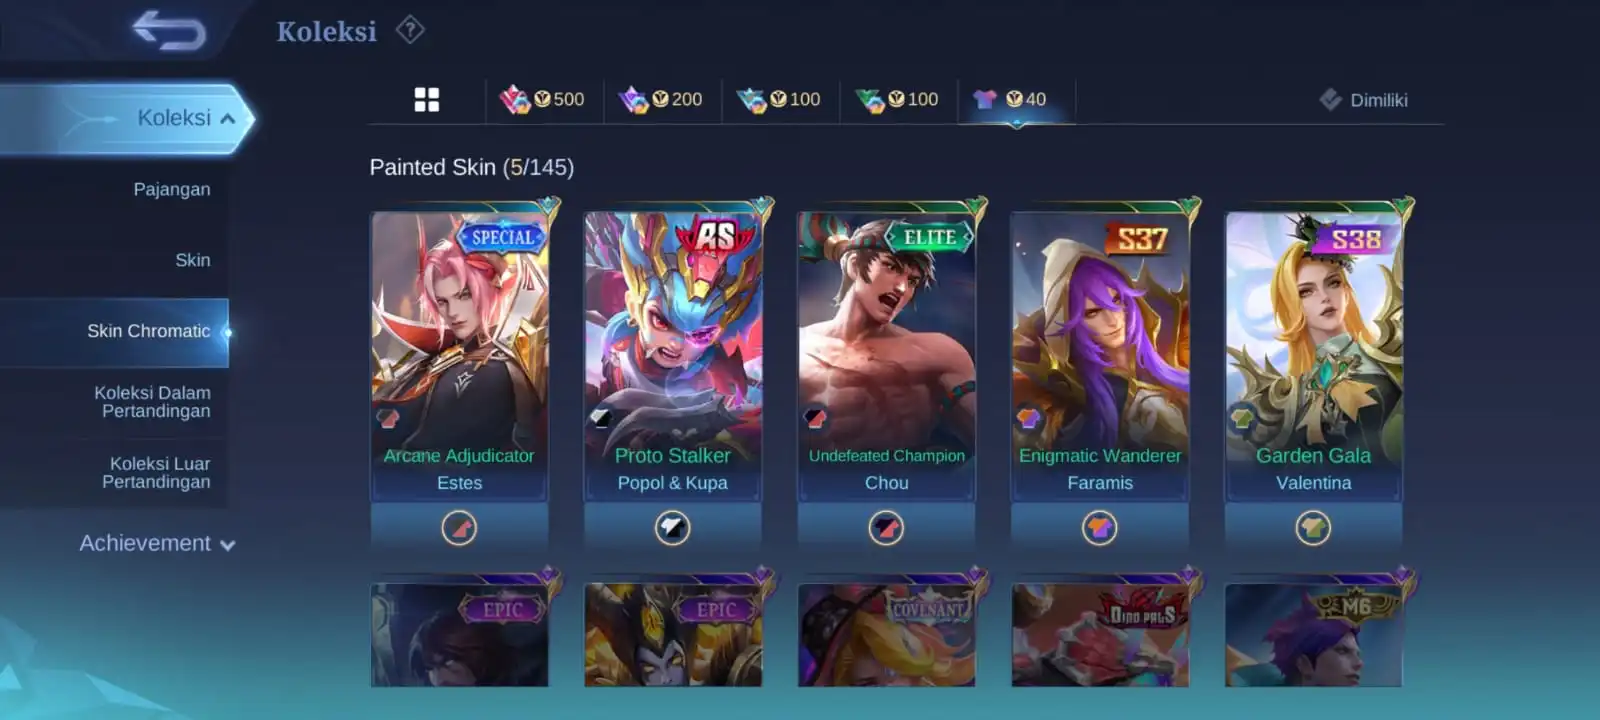Open the Undefeated Champion Chou card

click(886, 355)
